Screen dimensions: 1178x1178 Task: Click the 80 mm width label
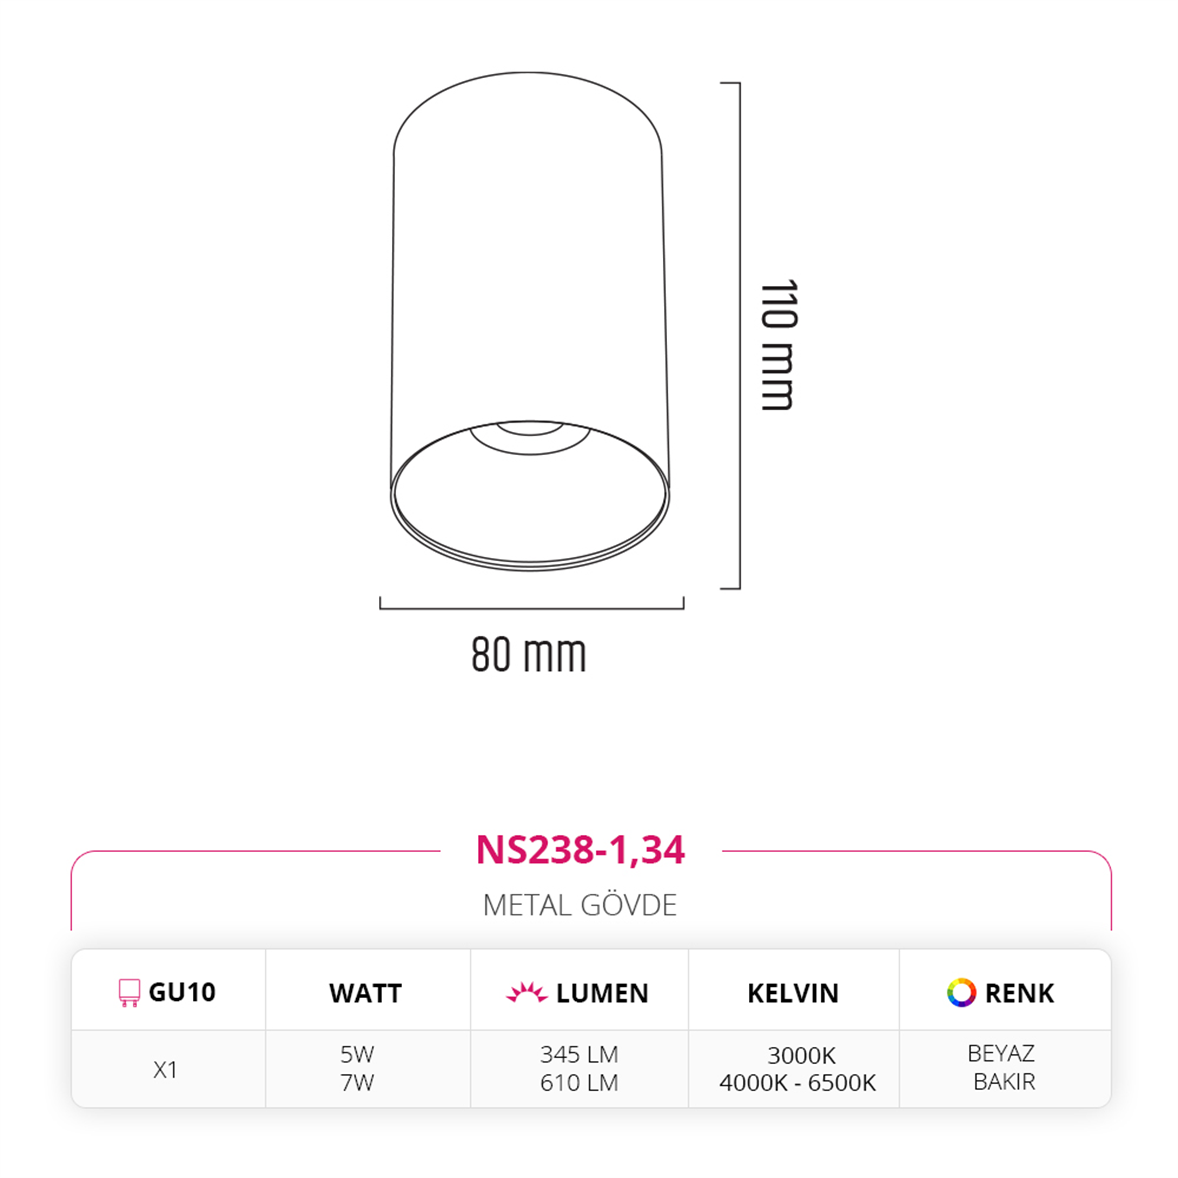(529, 655)
